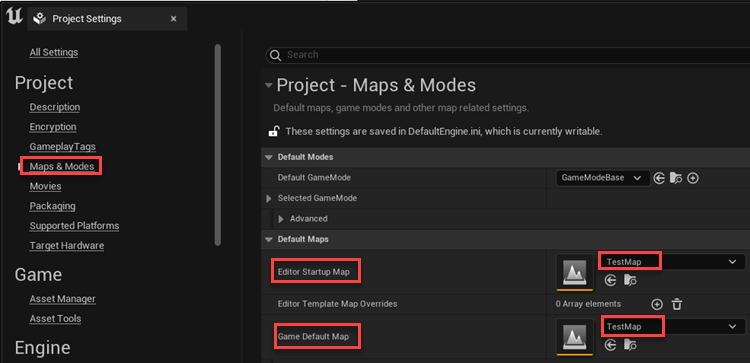Select Maps & Modes in sidebar
The image size is (750, 363).
(61, 166)
